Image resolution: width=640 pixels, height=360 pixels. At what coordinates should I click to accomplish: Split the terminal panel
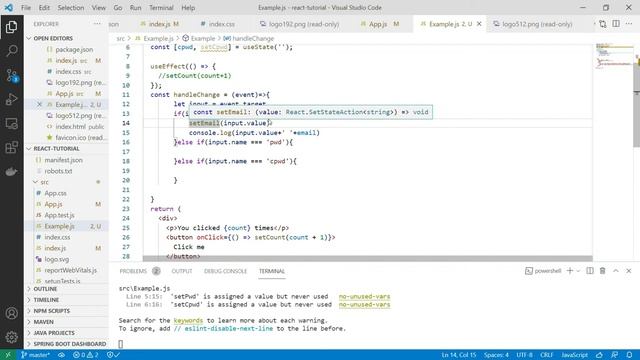tap(590, 271)
